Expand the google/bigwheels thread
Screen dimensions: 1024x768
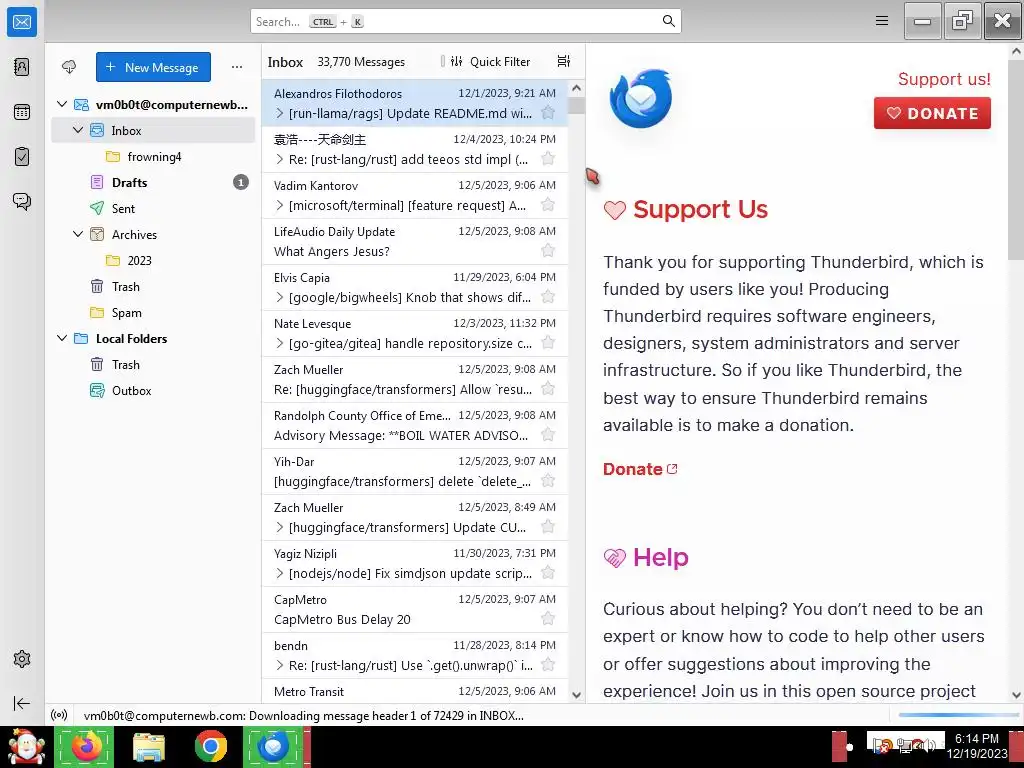280,297
